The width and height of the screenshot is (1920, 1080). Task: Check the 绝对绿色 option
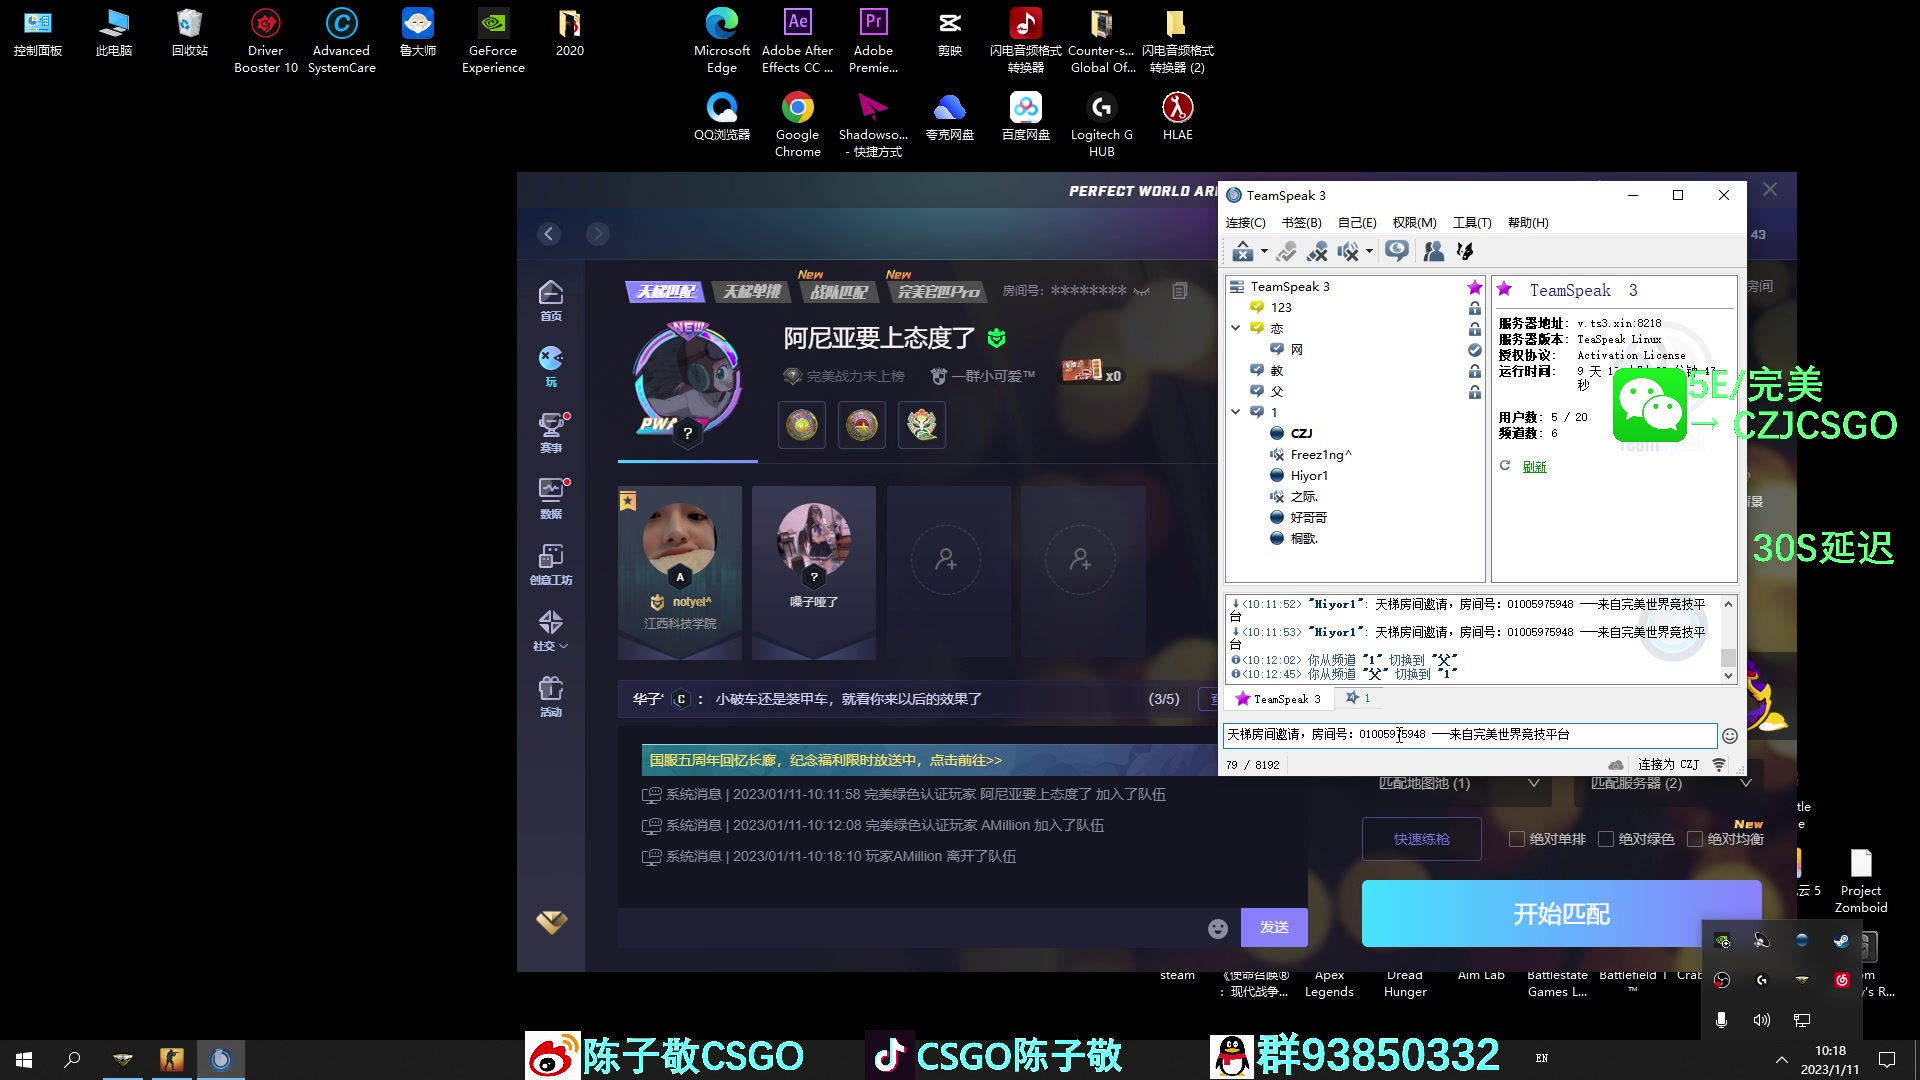click(1606, 839)
